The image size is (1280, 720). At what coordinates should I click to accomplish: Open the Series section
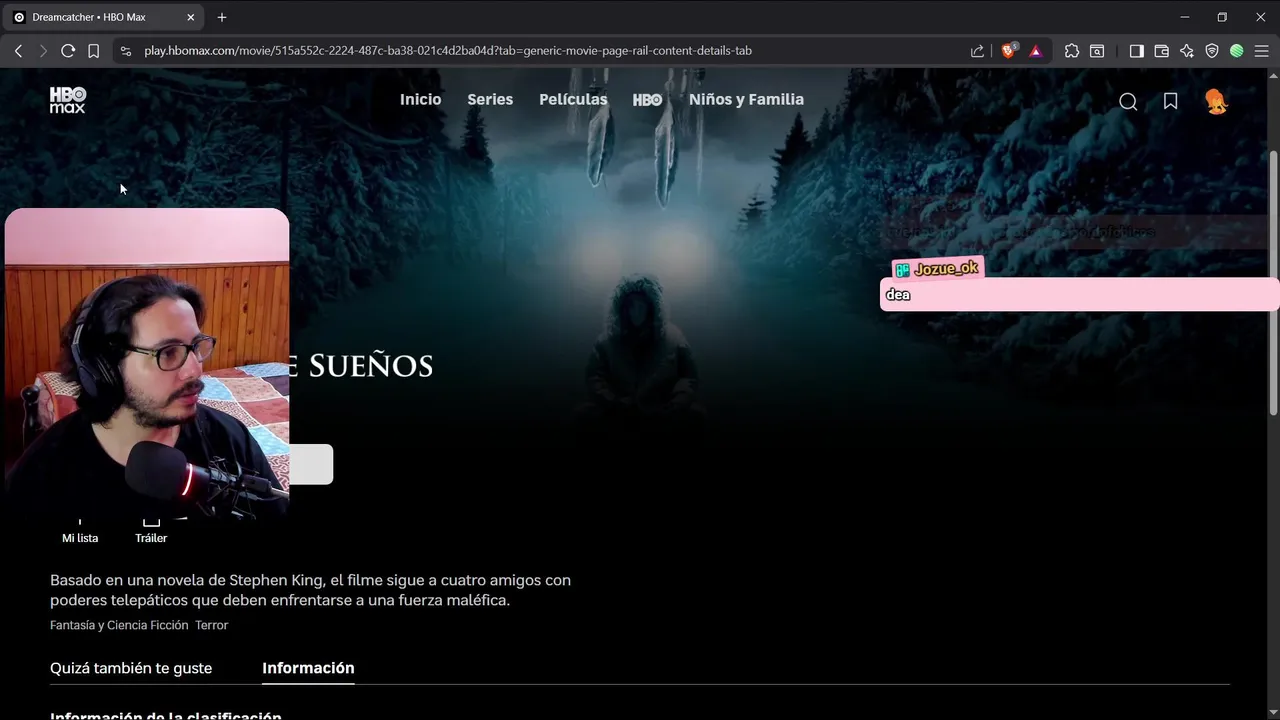pyautogui.click(x=490, y=100)
